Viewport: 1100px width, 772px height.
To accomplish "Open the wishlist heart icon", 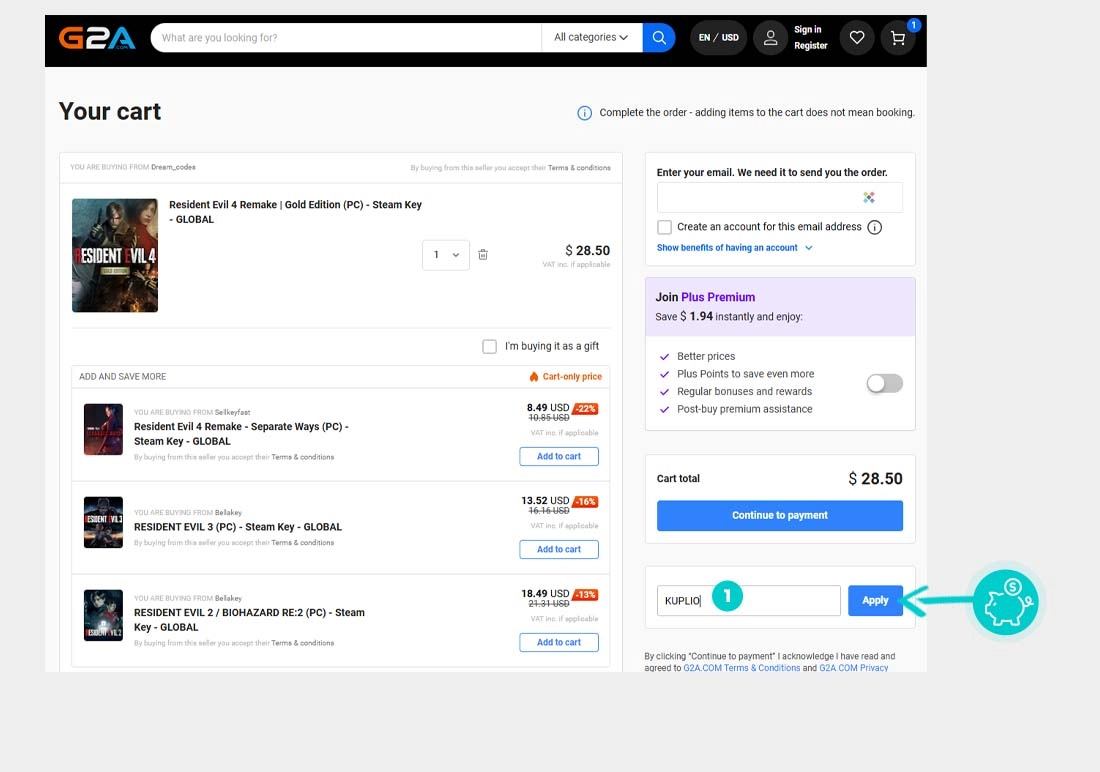I will [x=857, y=38].
